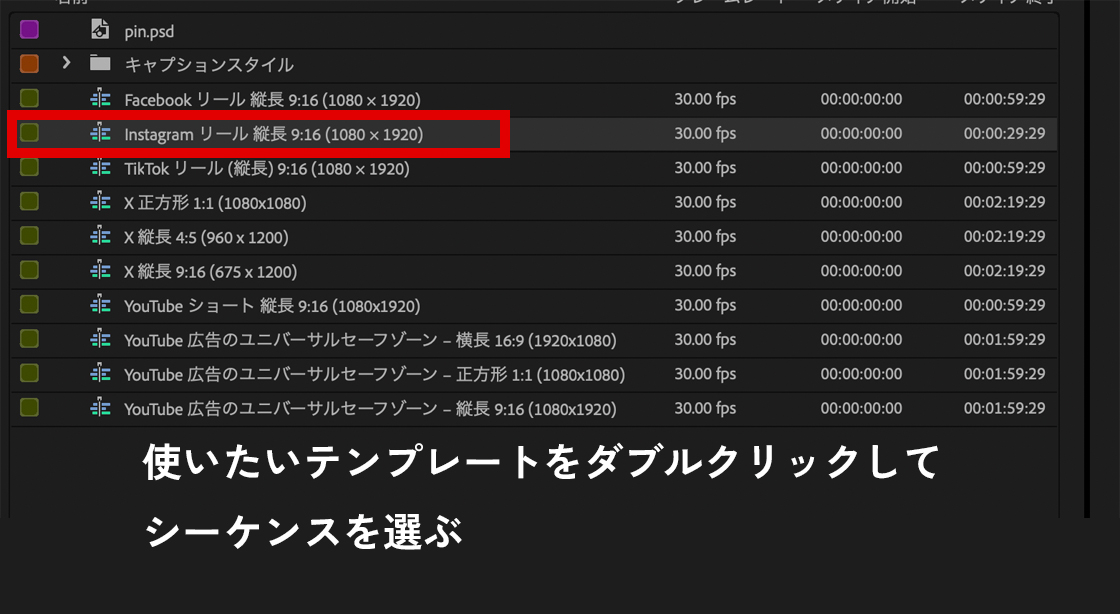1120x614 pixels.
Task: Click the orange label swatch for キャプションスタイル
Action: [x=29, y=64]
